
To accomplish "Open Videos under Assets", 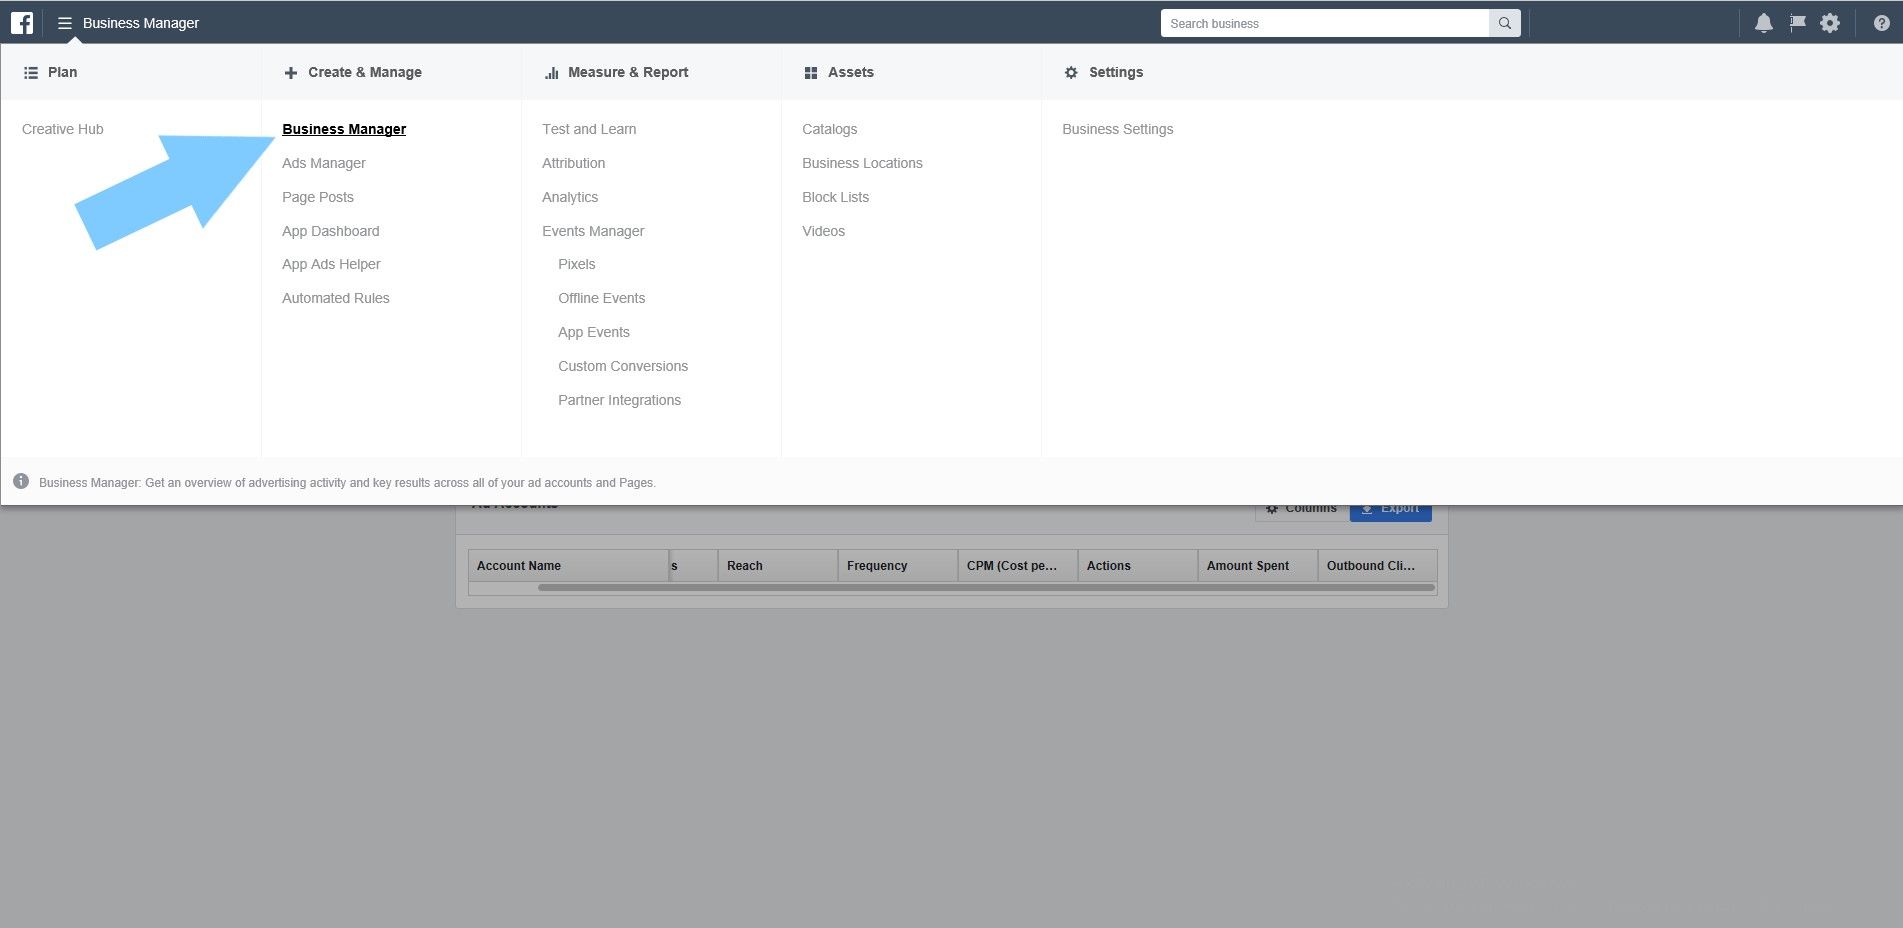I will (x=824, y=231).
